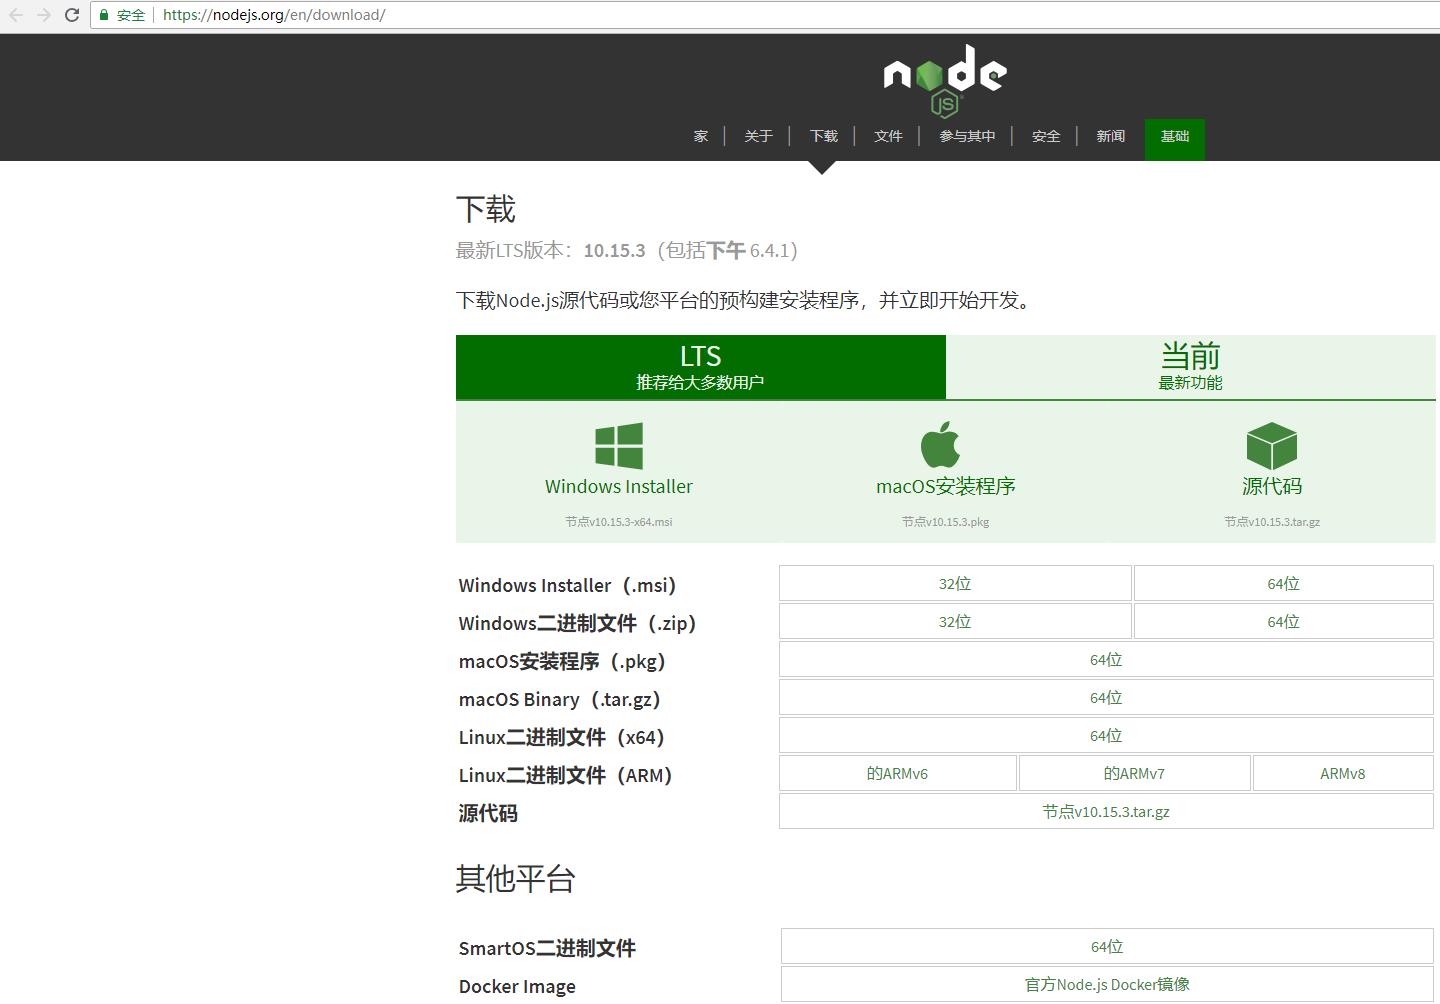The height and width of the screenshot is (1004, 1440).
Task: Click the Windows二进制文件 (.zip) row label
Action: tap(578, 624)
